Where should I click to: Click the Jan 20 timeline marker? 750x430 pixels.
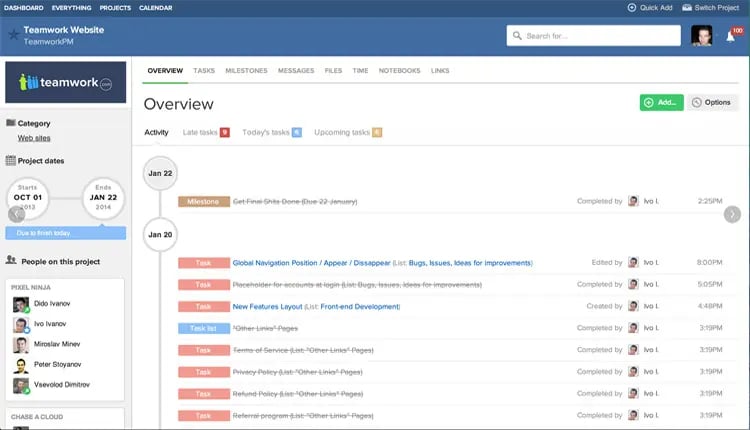[160, 235]
